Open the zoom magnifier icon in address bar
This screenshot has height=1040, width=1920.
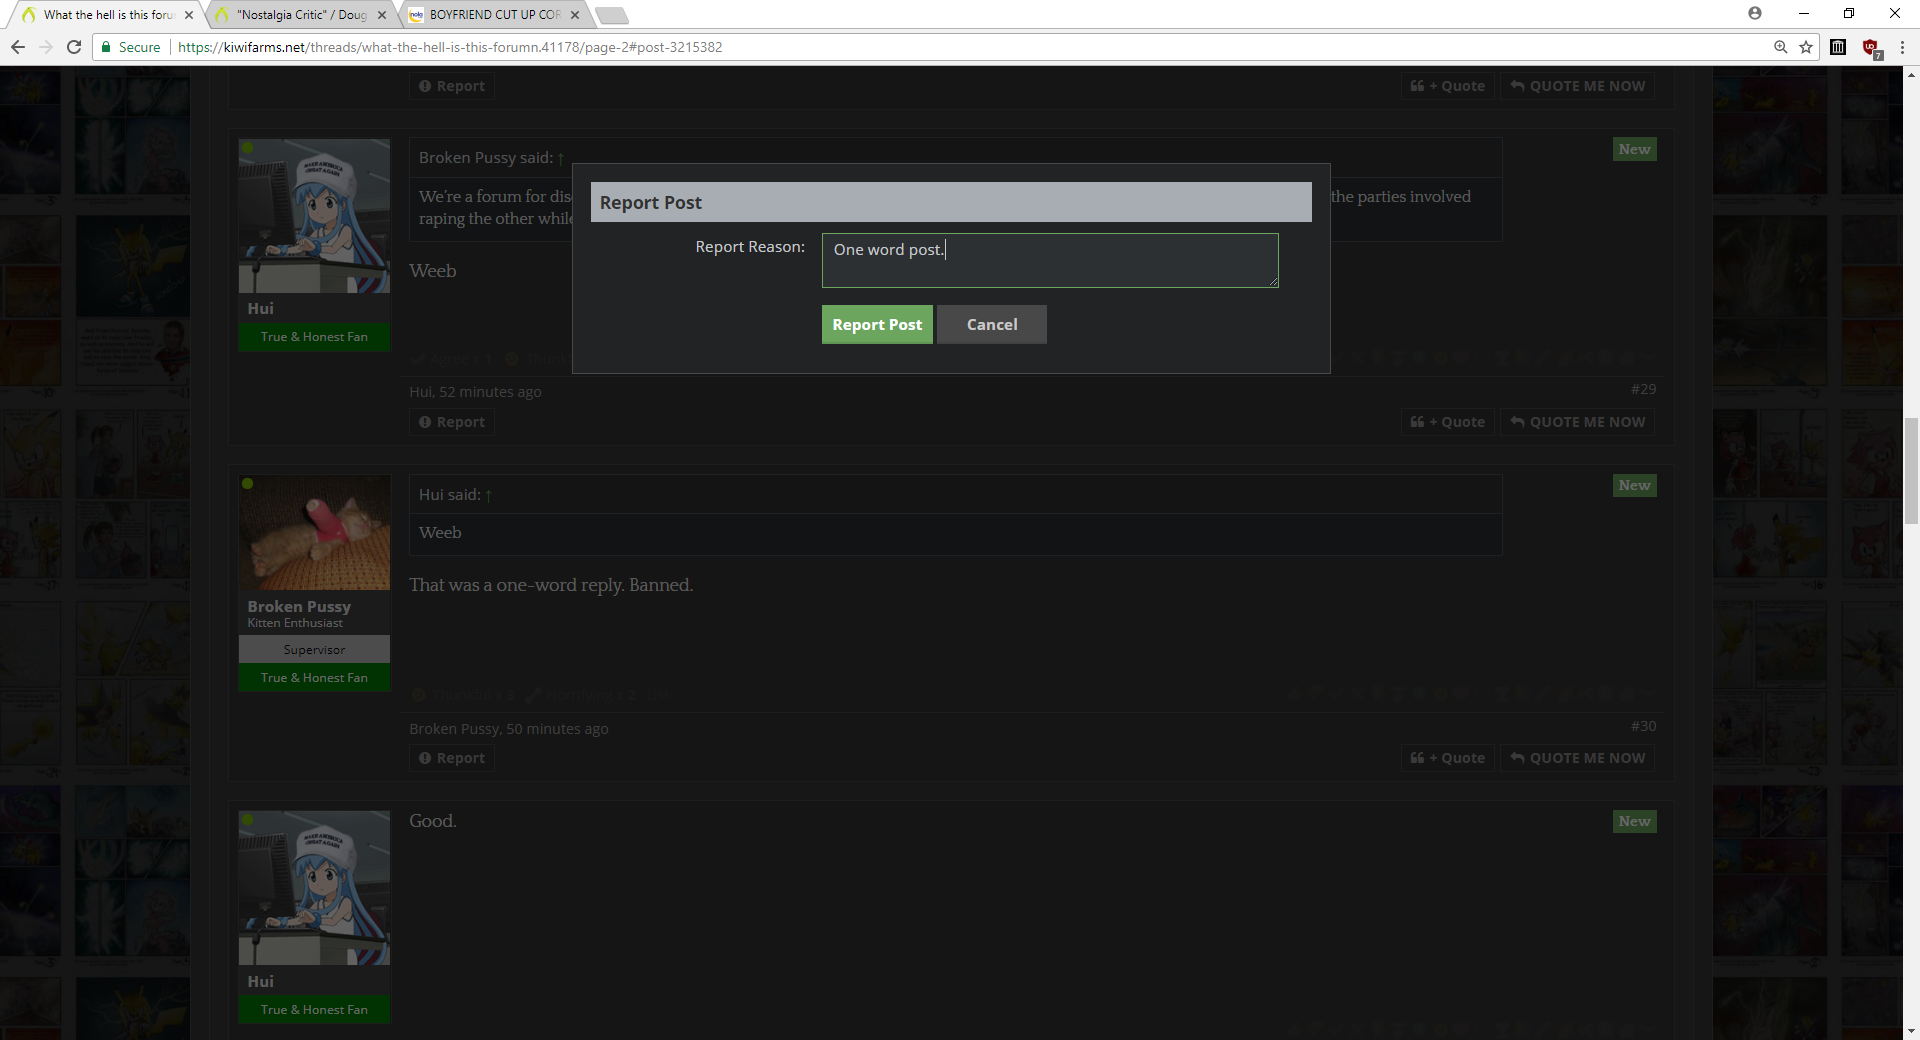coord(1780,47)
